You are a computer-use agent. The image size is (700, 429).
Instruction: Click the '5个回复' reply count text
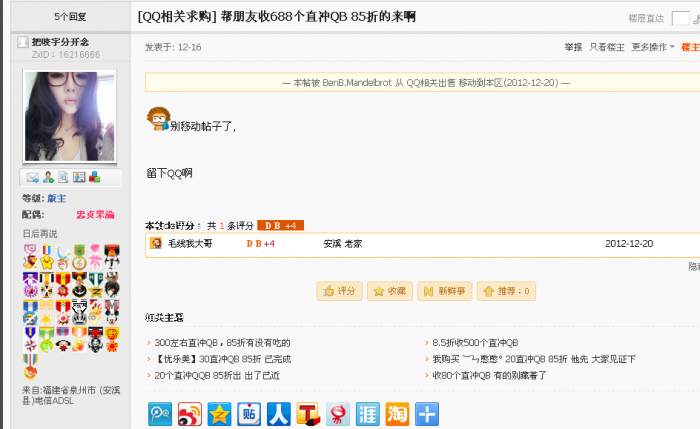(70, 17)
